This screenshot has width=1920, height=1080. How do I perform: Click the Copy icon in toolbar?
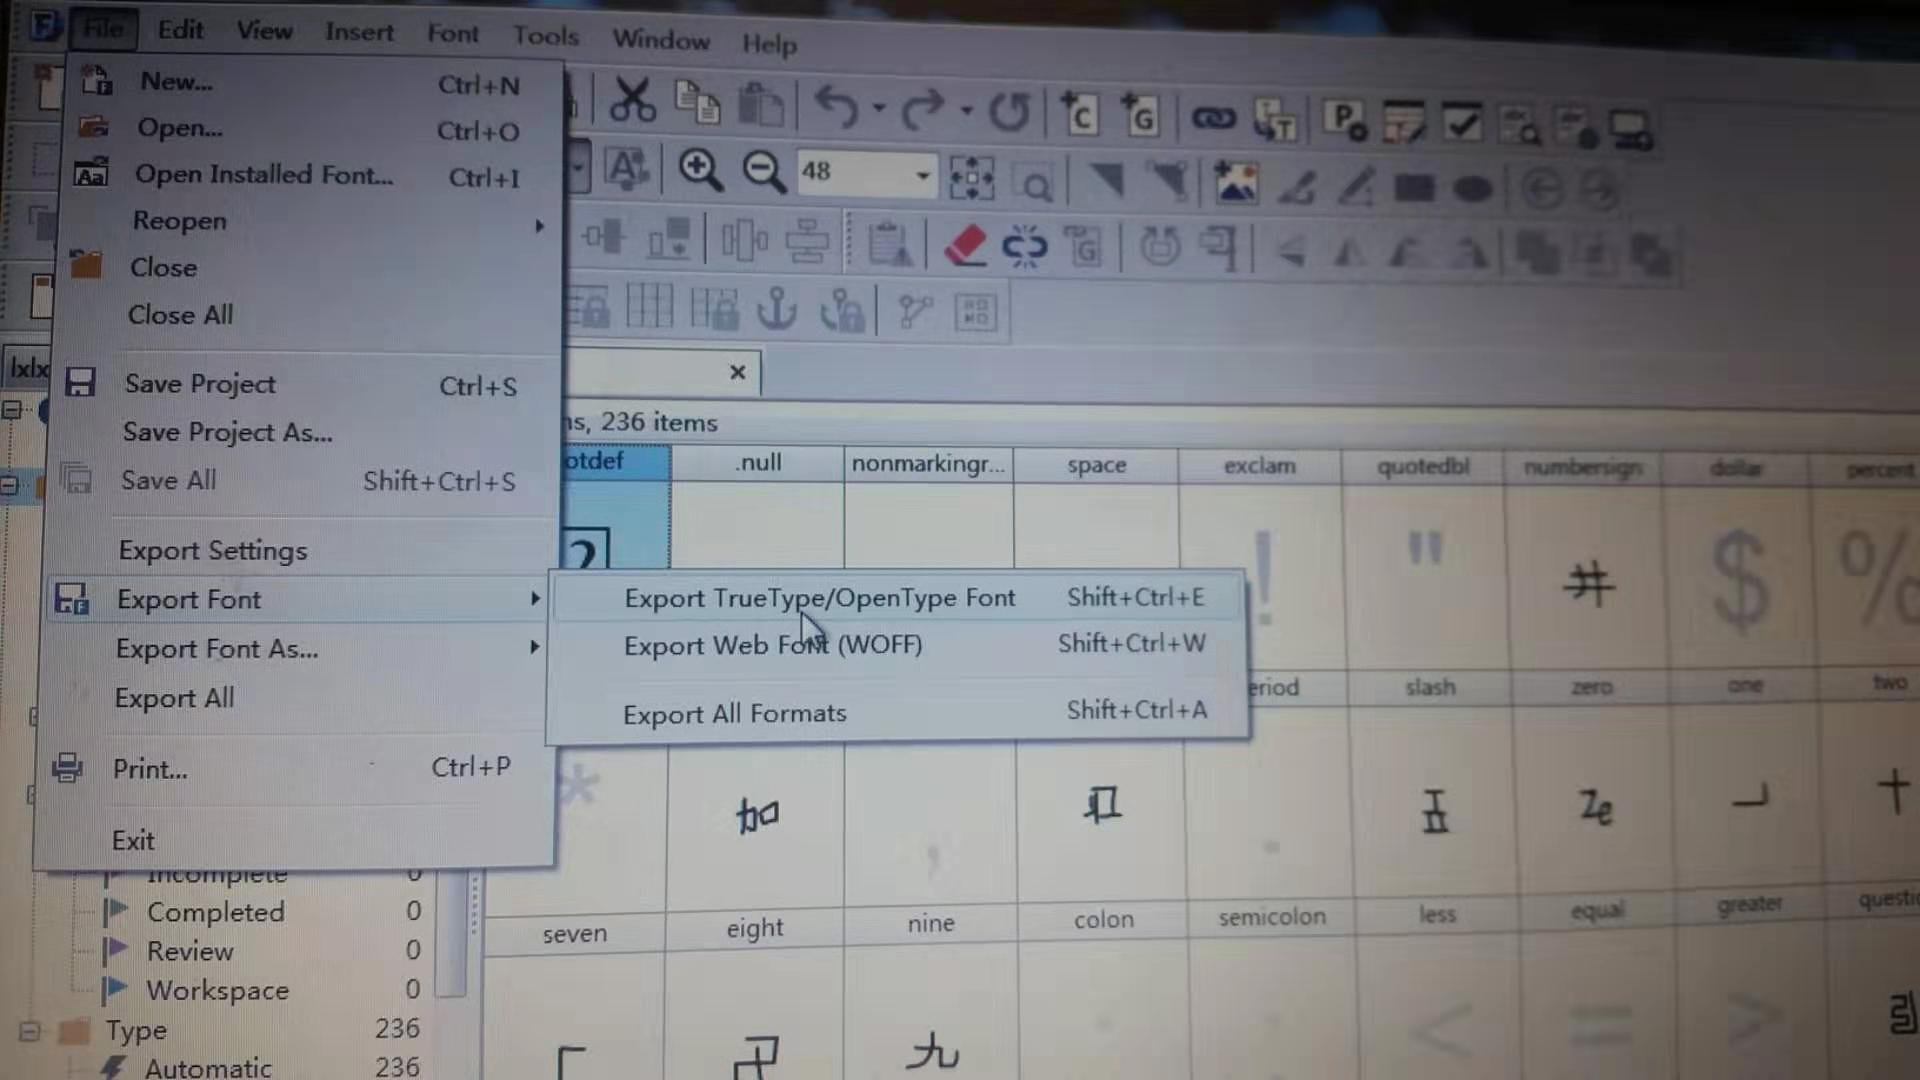[697, 103]
